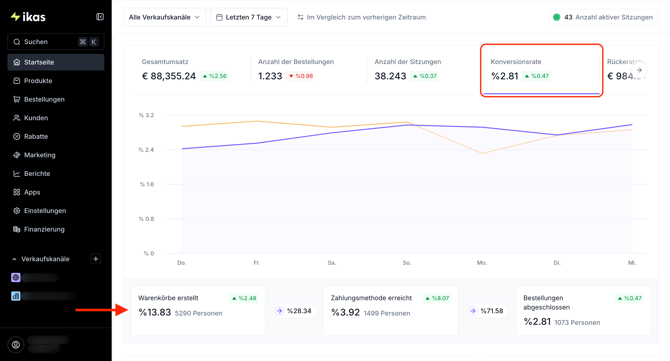The width and height of the screenshot is (670, 361).
Task: Open Einstellungen settings
Action: point(56,211)
